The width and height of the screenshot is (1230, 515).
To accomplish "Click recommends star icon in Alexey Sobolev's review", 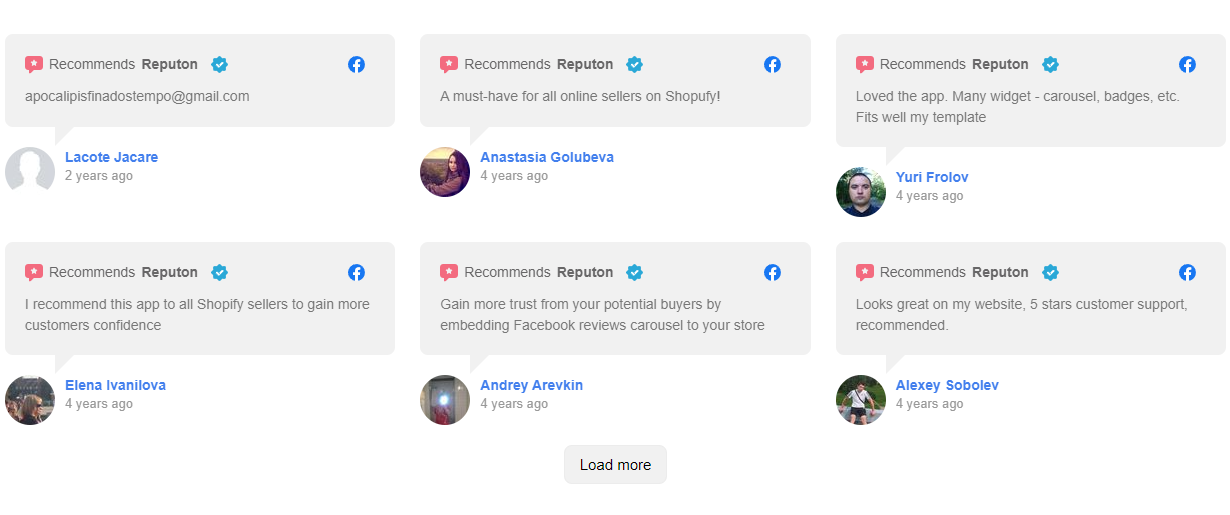I will tap(865, 272).
